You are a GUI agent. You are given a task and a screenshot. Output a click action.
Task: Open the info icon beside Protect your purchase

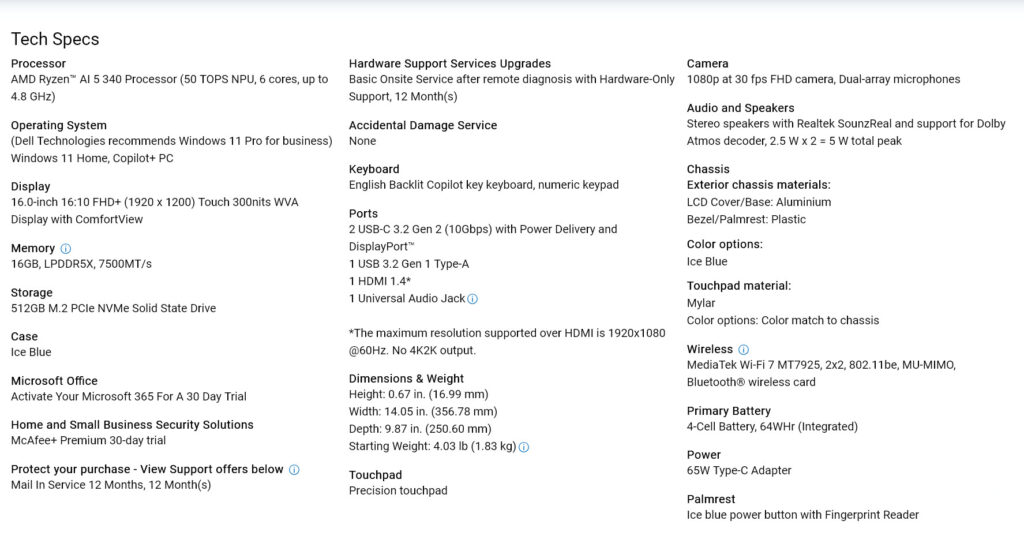294,469
